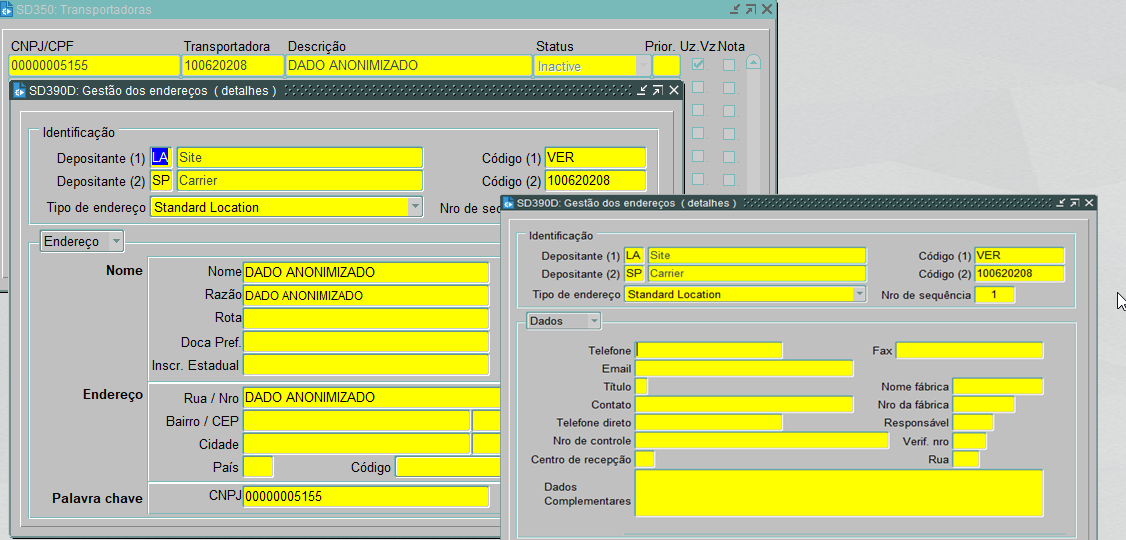
Task: Click into the Telefone field
Action: click(x=709, y=350)
